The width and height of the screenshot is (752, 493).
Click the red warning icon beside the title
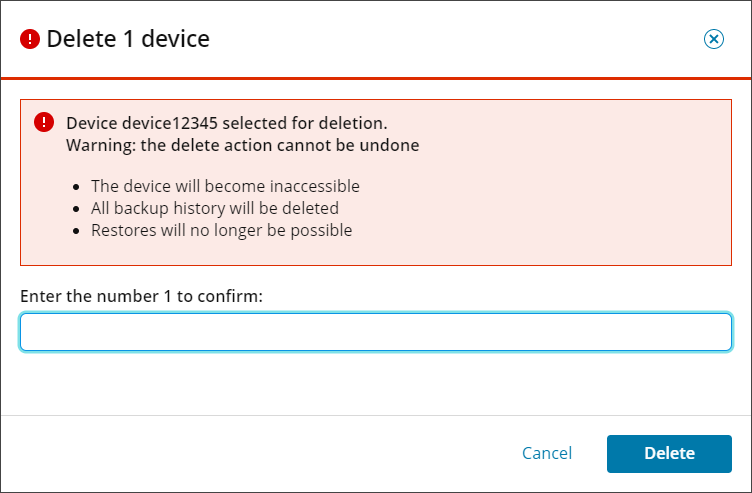pos(30,40)
